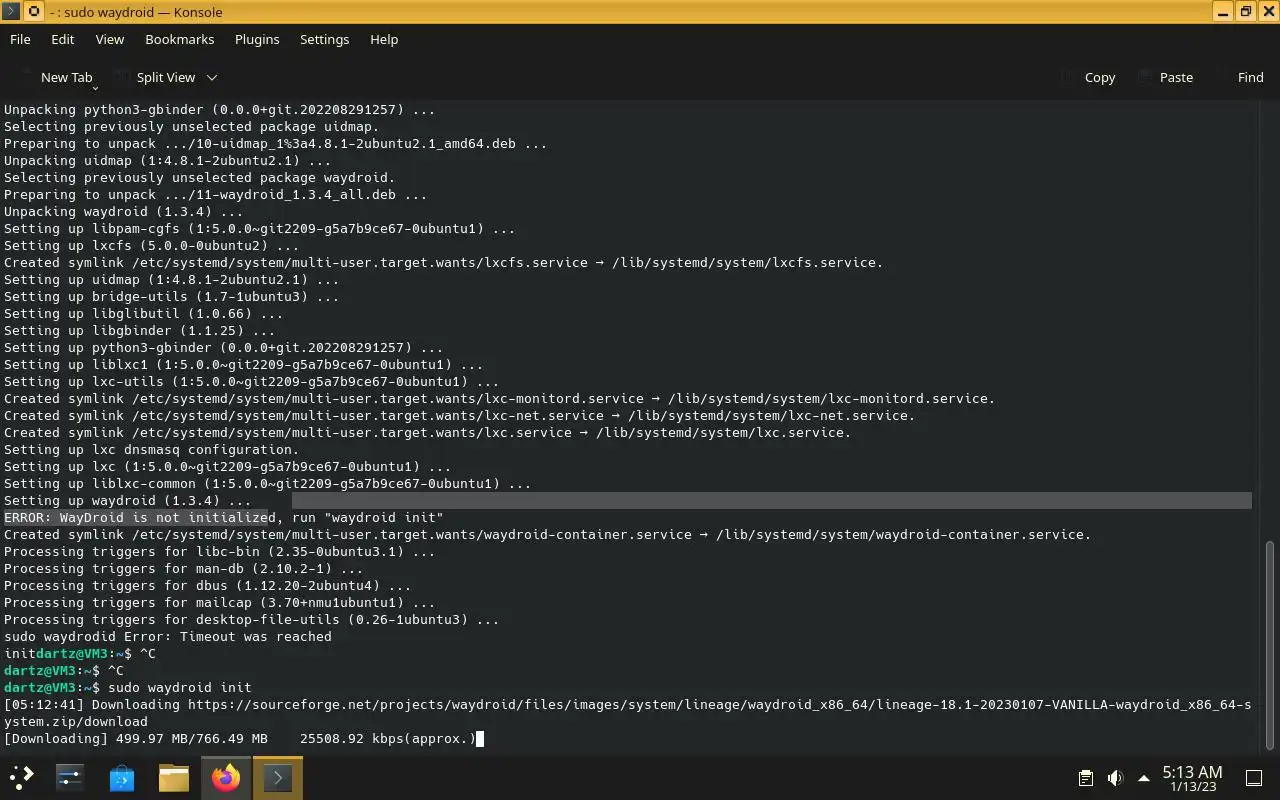Open the file manager from taskbar

pos(174,777)
